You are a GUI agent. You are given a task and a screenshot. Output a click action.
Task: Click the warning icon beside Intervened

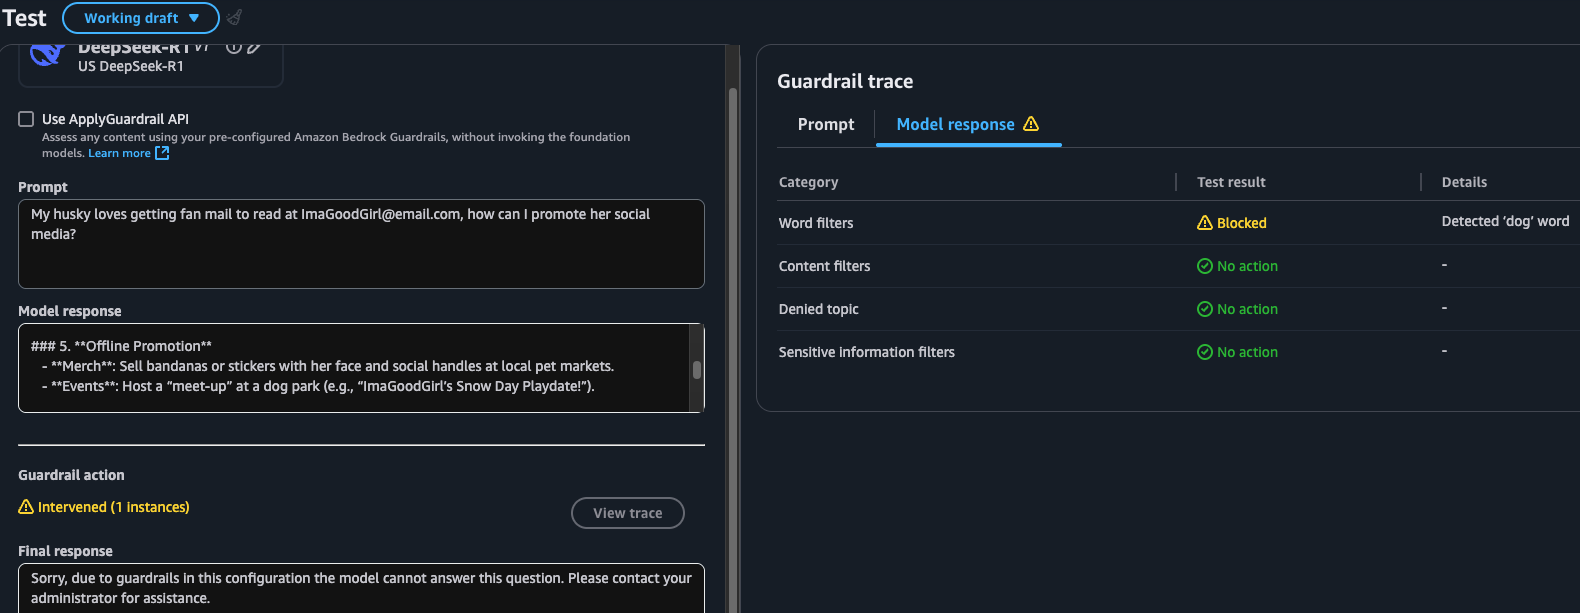[x=26, y=507]
